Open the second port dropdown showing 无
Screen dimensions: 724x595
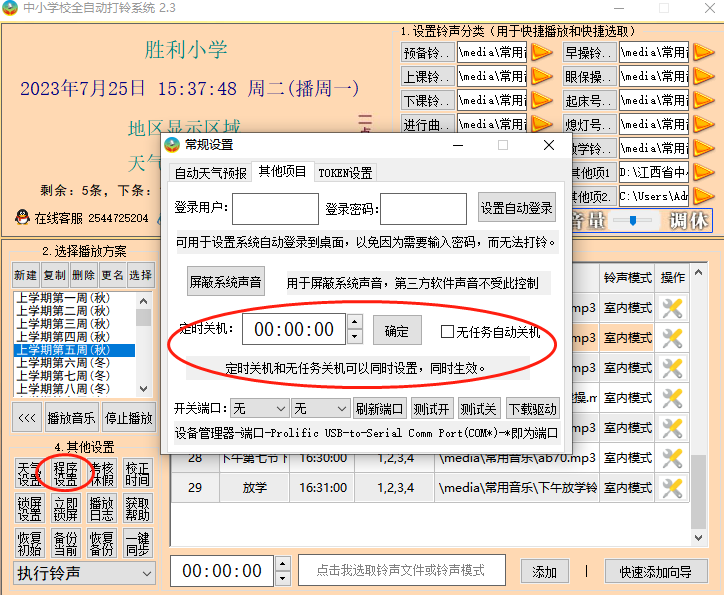tap(319, 408)
